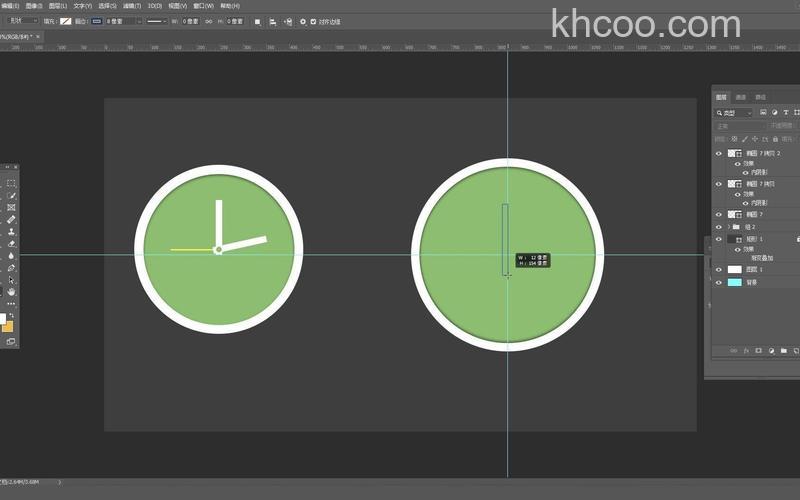Viewport: 800px width, 500px height.
Task: Hide the 椭圆 7 拷贝 2 layer
Action: pos(718,154)
